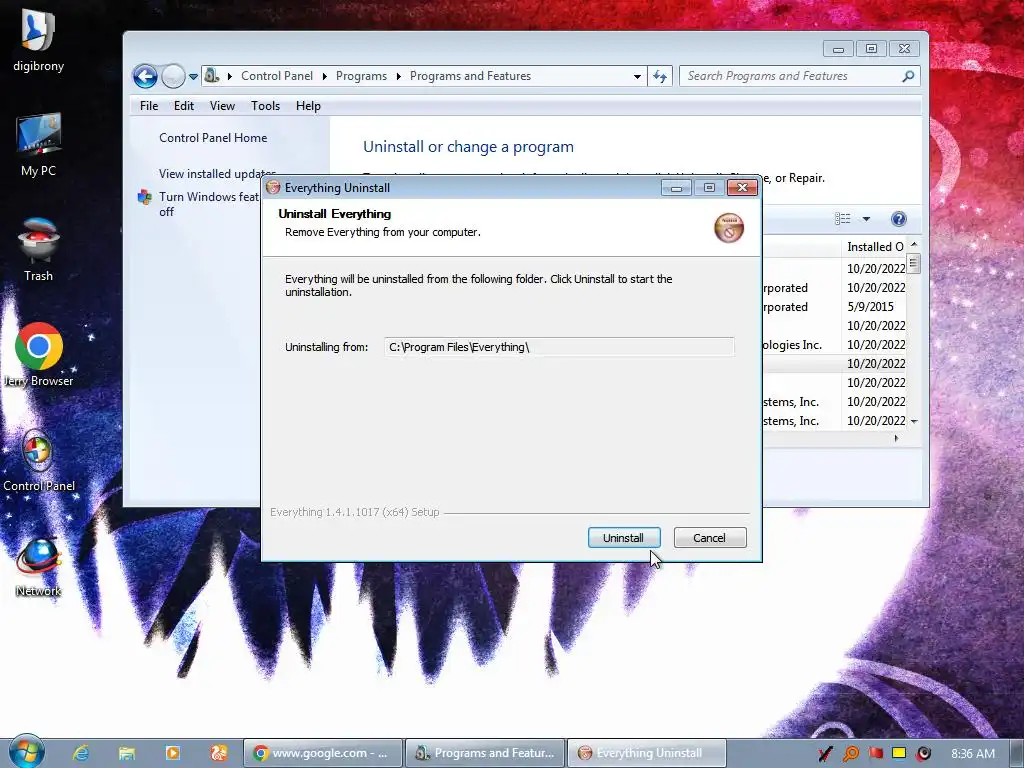Select Programs and Features breadcrumb
The image size is (1024, 768).
(470, 76)
